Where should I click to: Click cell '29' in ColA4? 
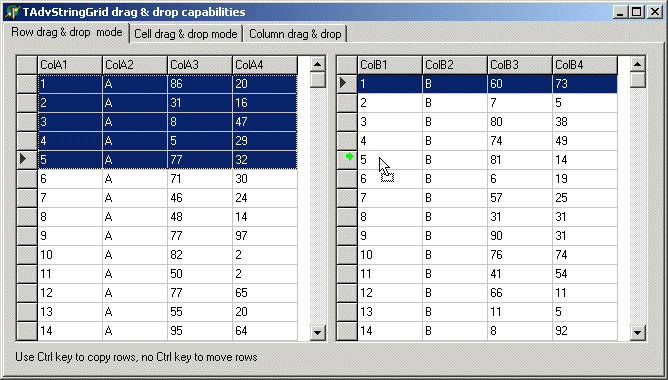(265, 141)
